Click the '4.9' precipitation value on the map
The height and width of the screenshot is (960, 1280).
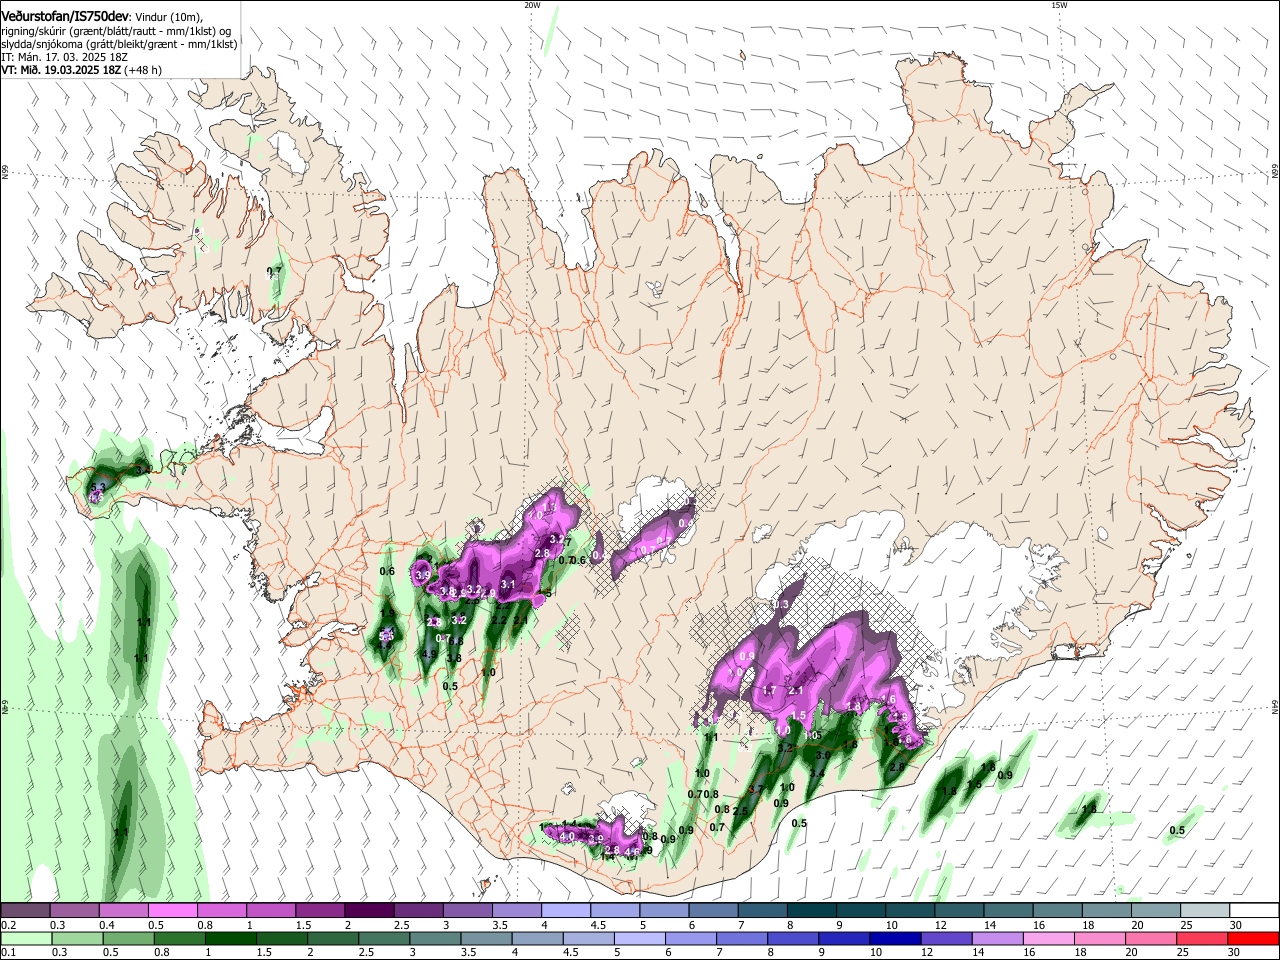[x=428, y=654]
